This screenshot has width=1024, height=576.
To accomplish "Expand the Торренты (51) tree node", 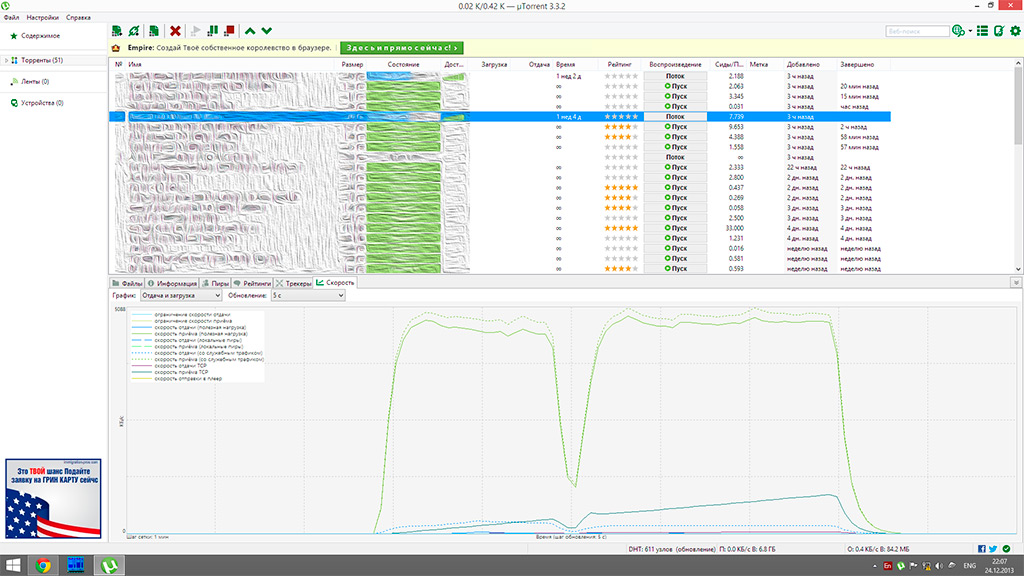I will point(6,61).
